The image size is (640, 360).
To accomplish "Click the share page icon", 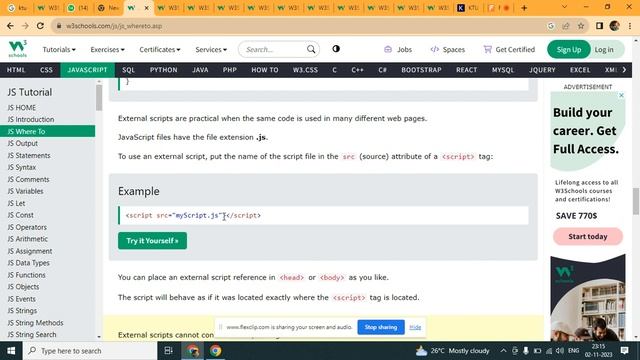I will coord(566,26).
